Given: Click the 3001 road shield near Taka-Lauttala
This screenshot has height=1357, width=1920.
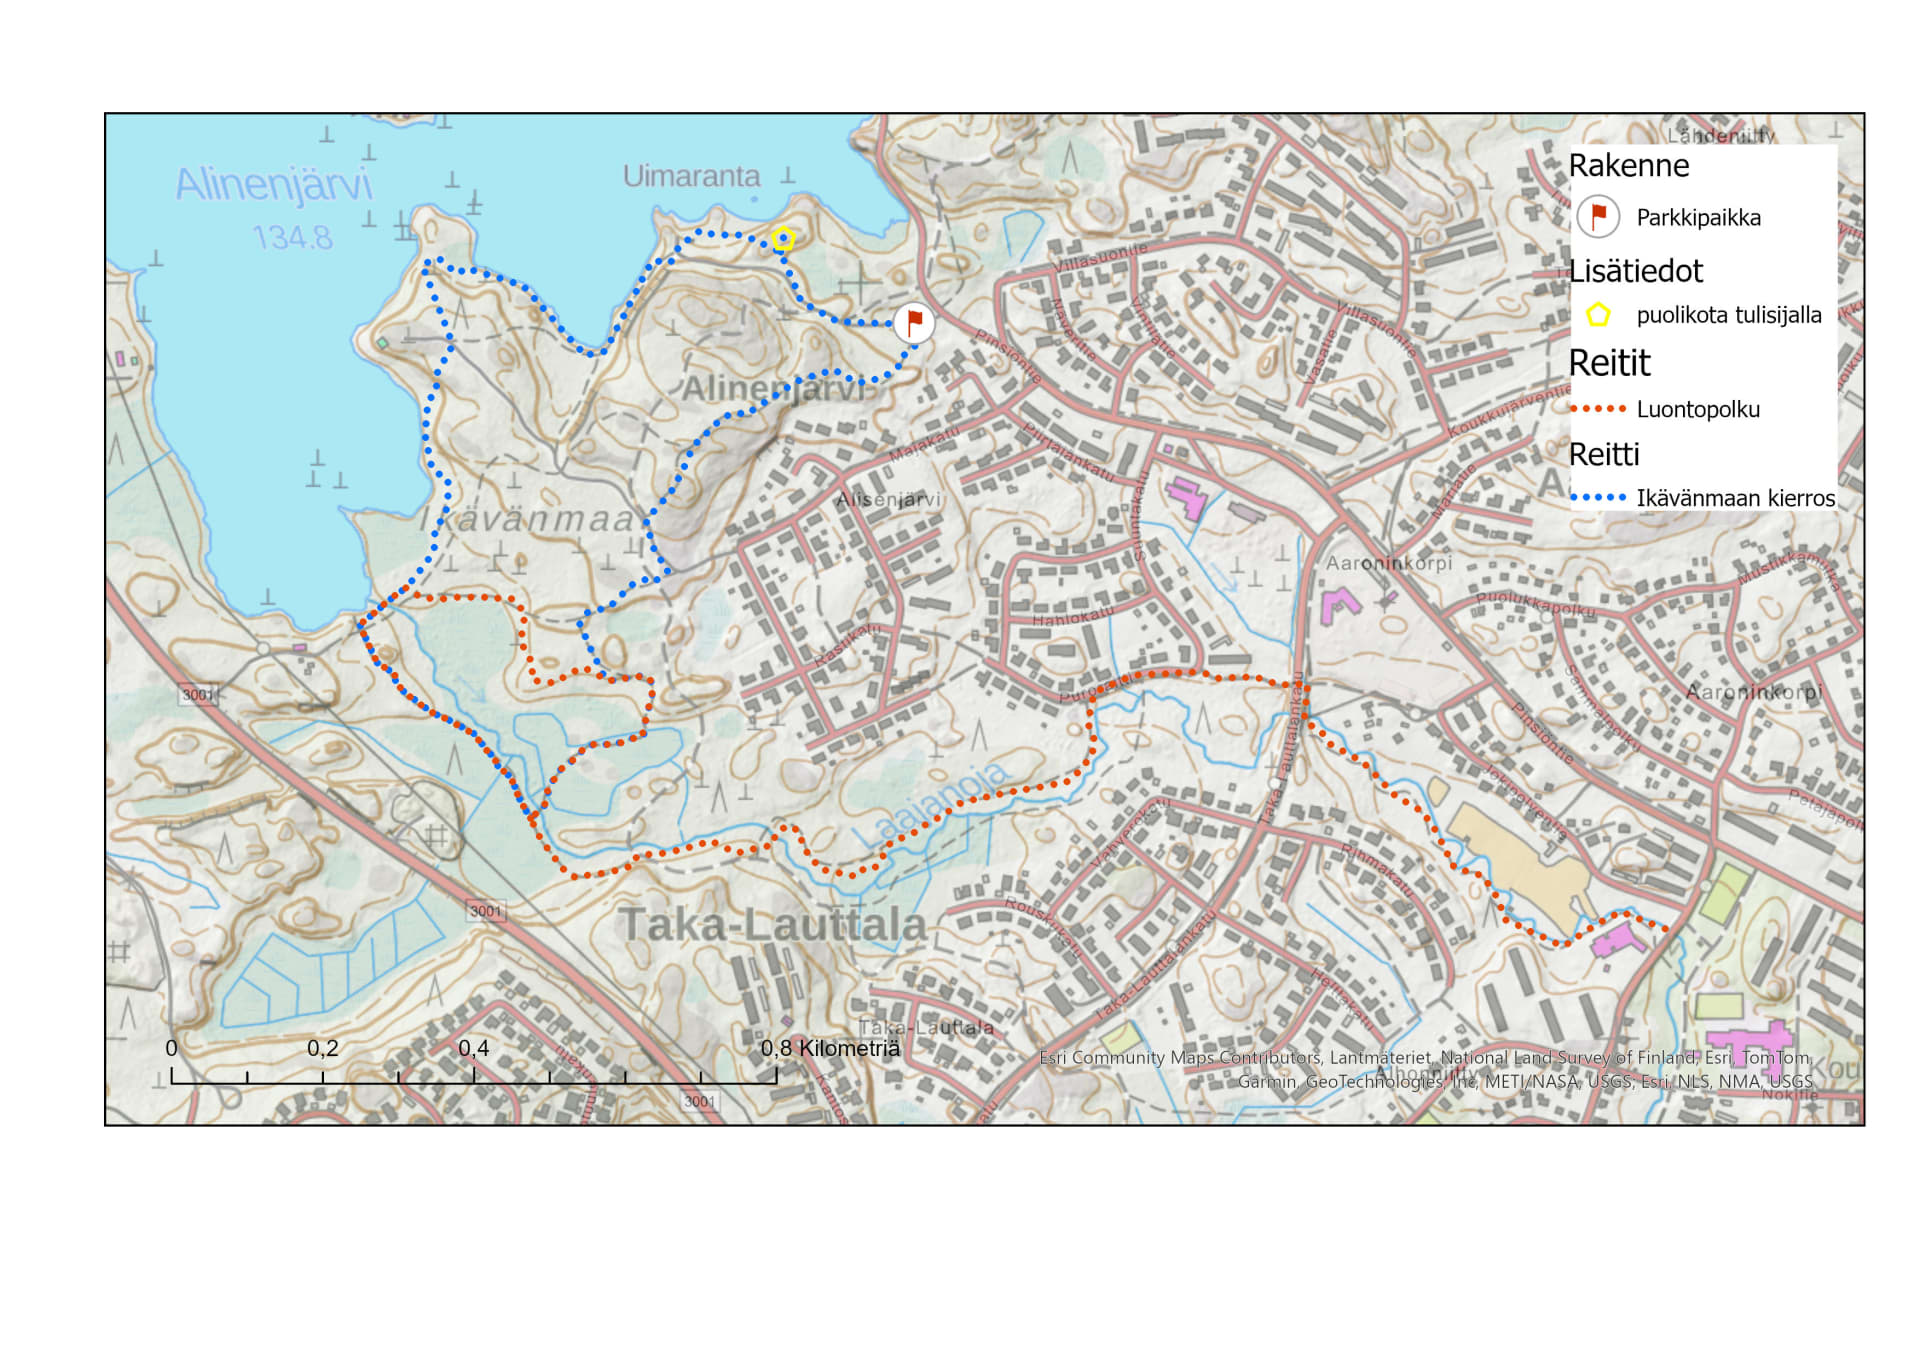Looking at the screenshot, I should click(x=486, y=911).
